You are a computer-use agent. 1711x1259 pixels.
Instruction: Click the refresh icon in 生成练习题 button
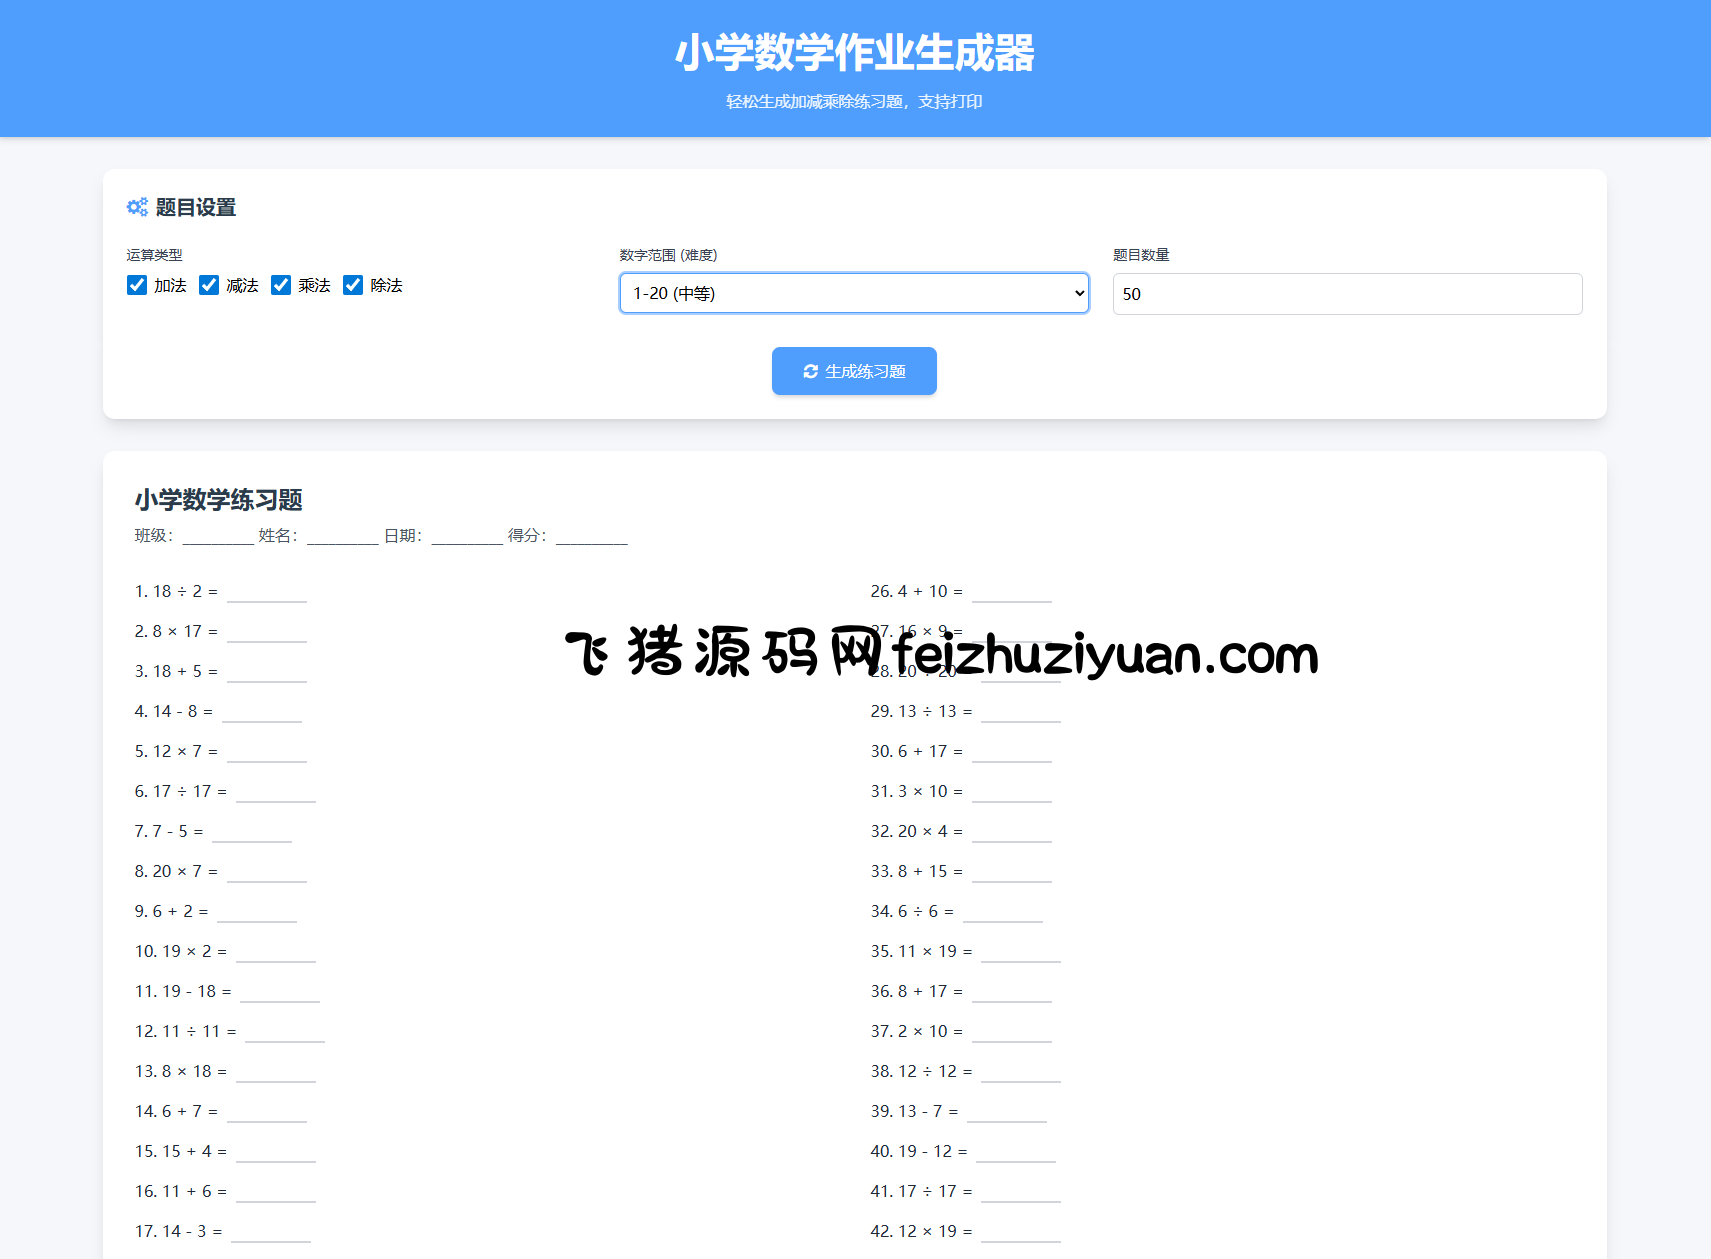pyautogui.click(x=810, y=371)
